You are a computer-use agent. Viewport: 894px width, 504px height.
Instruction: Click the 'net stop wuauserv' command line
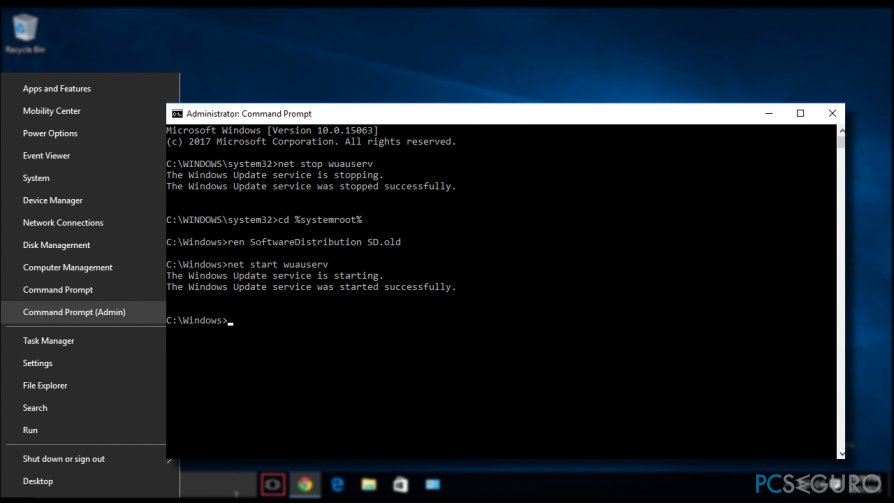point(270,164)
